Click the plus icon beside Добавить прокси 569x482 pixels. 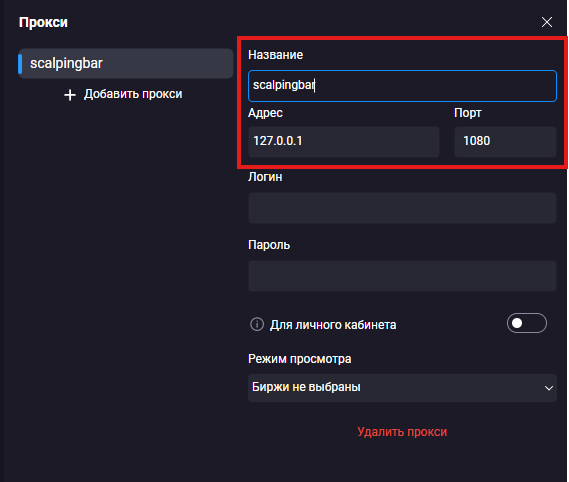[x=70, y=95]
